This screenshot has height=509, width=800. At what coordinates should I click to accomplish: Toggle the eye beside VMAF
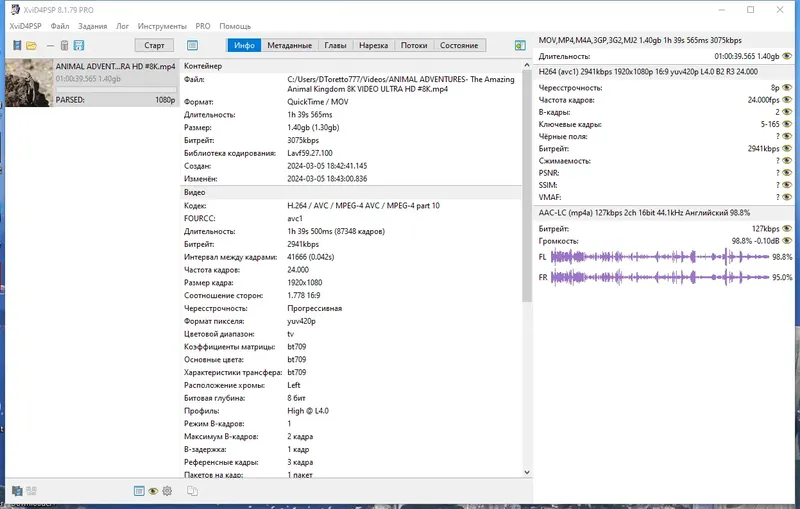coord(787,197)
